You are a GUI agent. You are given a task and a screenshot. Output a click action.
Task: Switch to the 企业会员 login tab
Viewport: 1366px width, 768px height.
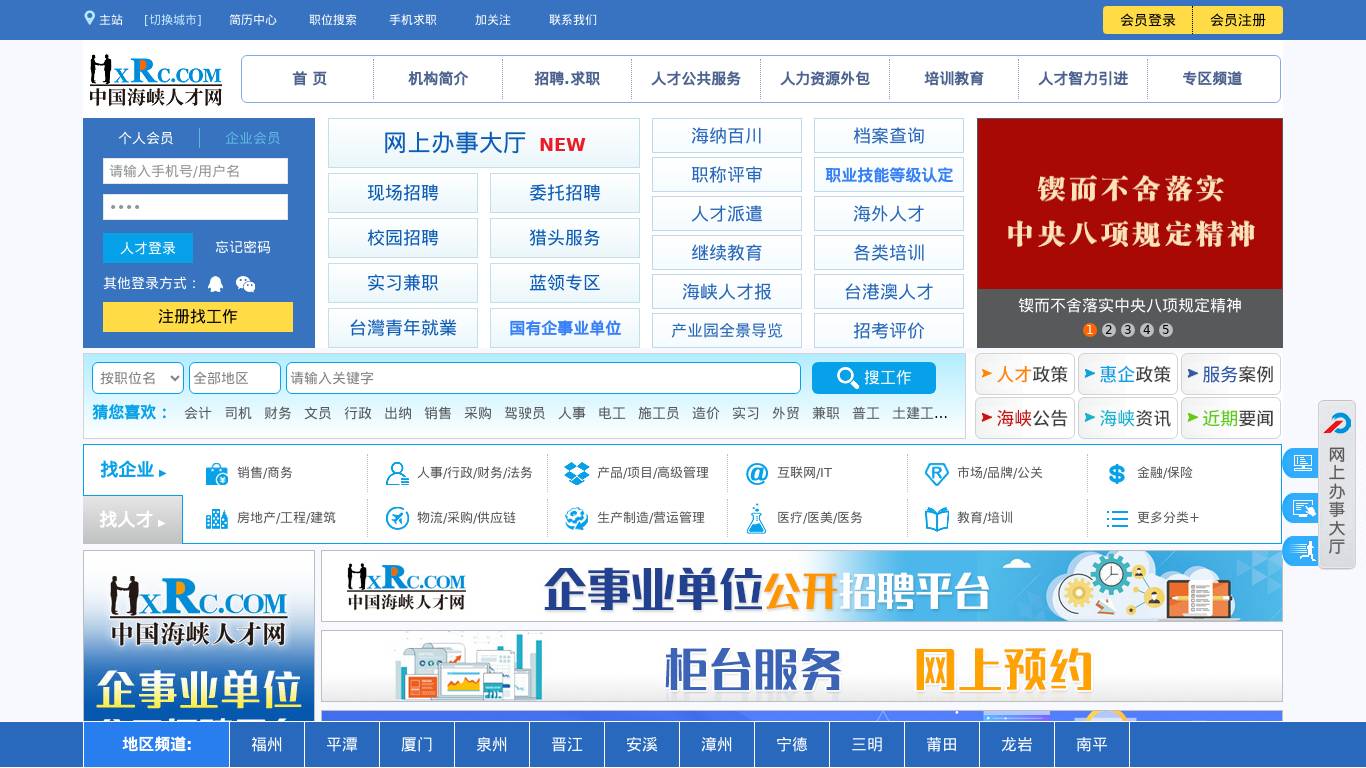pyautogui.click(x=252, y=138)
